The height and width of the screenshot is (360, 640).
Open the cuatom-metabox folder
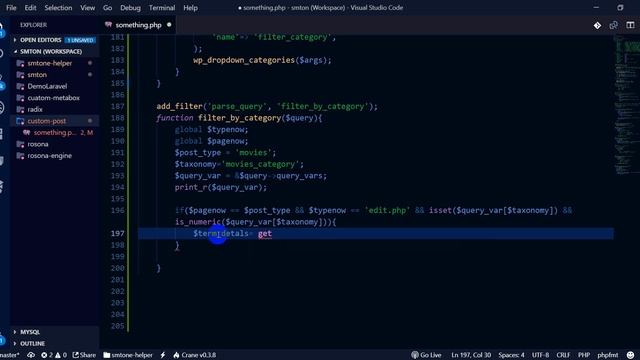coord(53,98)
